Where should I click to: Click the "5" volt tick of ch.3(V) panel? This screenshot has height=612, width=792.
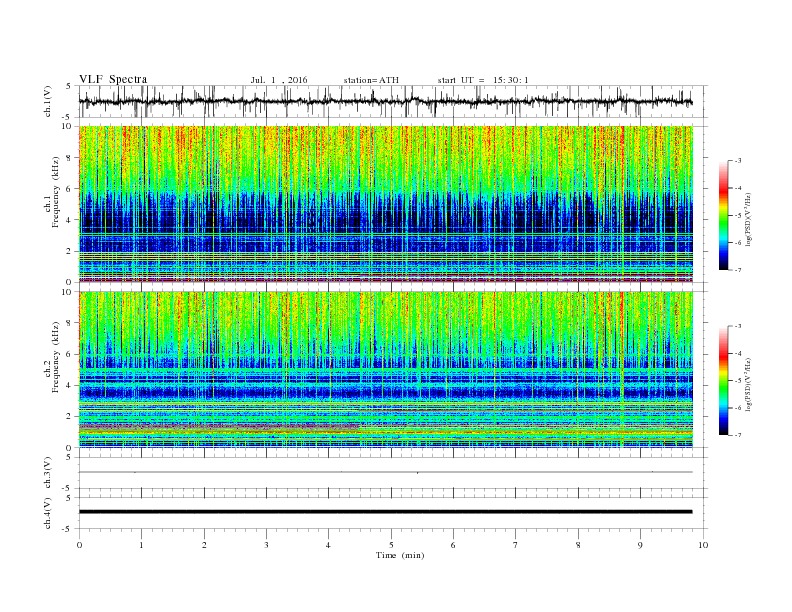click(69, 457)
